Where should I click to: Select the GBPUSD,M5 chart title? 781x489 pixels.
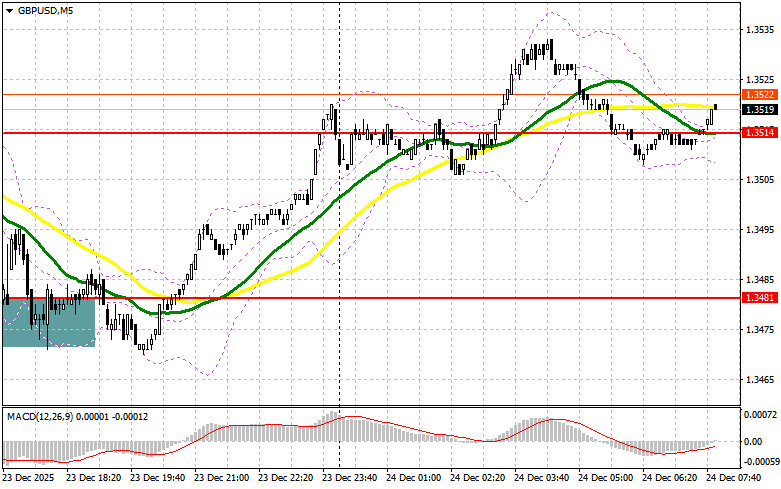tap(45, 10)
